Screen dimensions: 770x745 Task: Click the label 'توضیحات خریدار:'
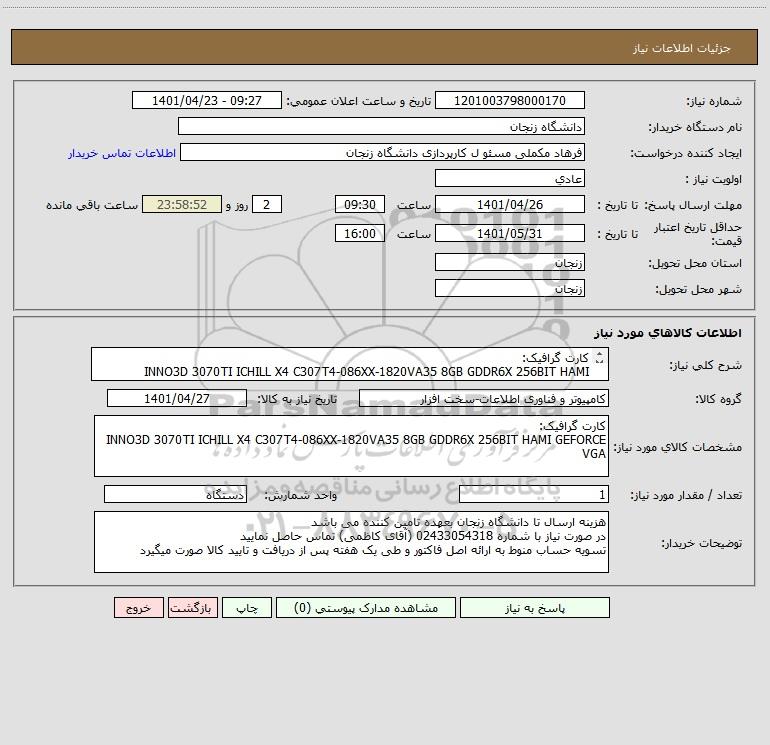tap(702, 544)
